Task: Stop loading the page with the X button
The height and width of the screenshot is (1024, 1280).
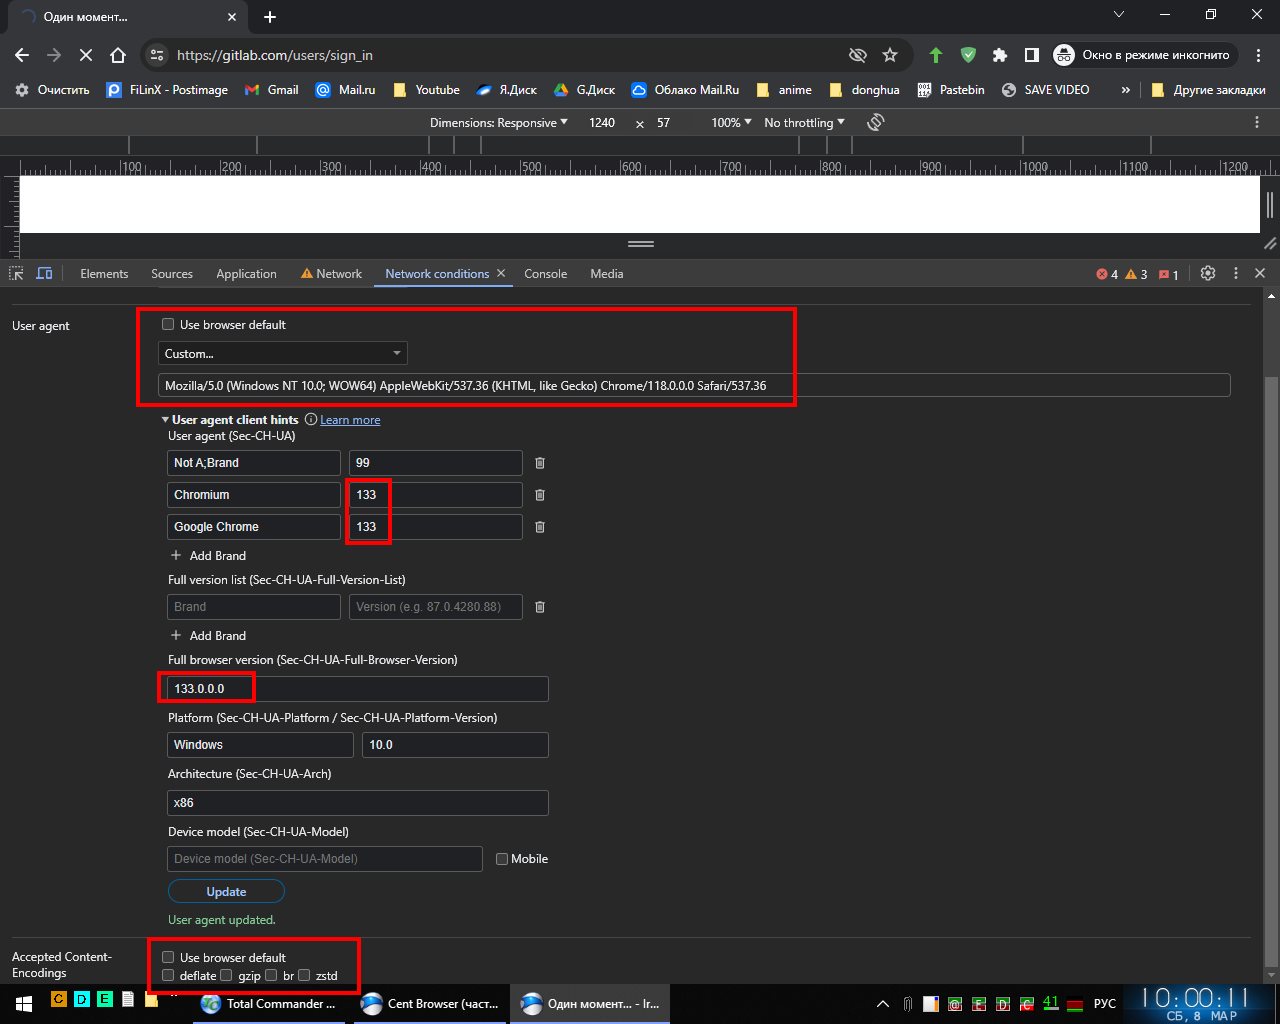Action: tap(86, 55)
